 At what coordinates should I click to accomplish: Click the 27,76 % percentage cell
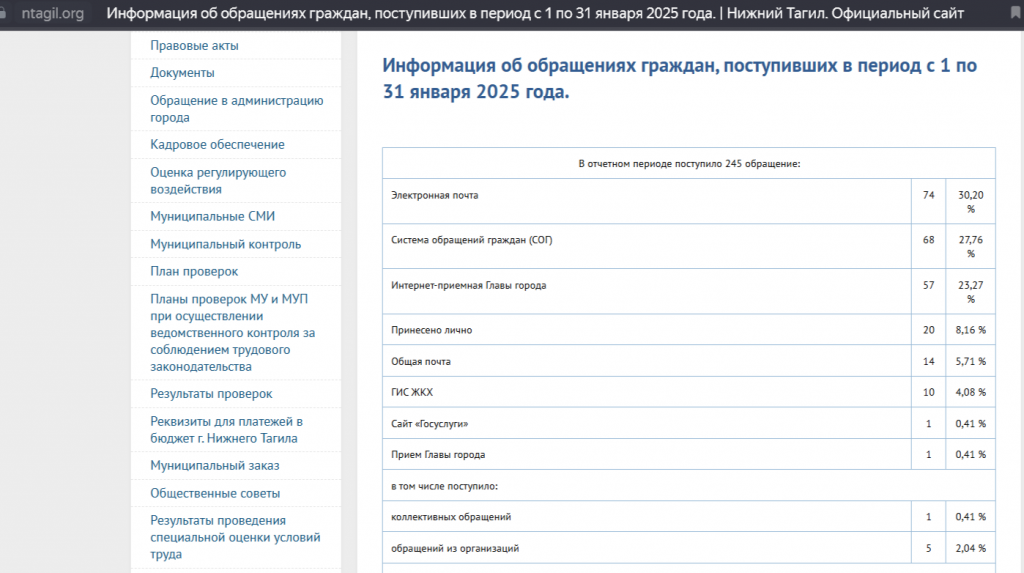coord(970,247)
